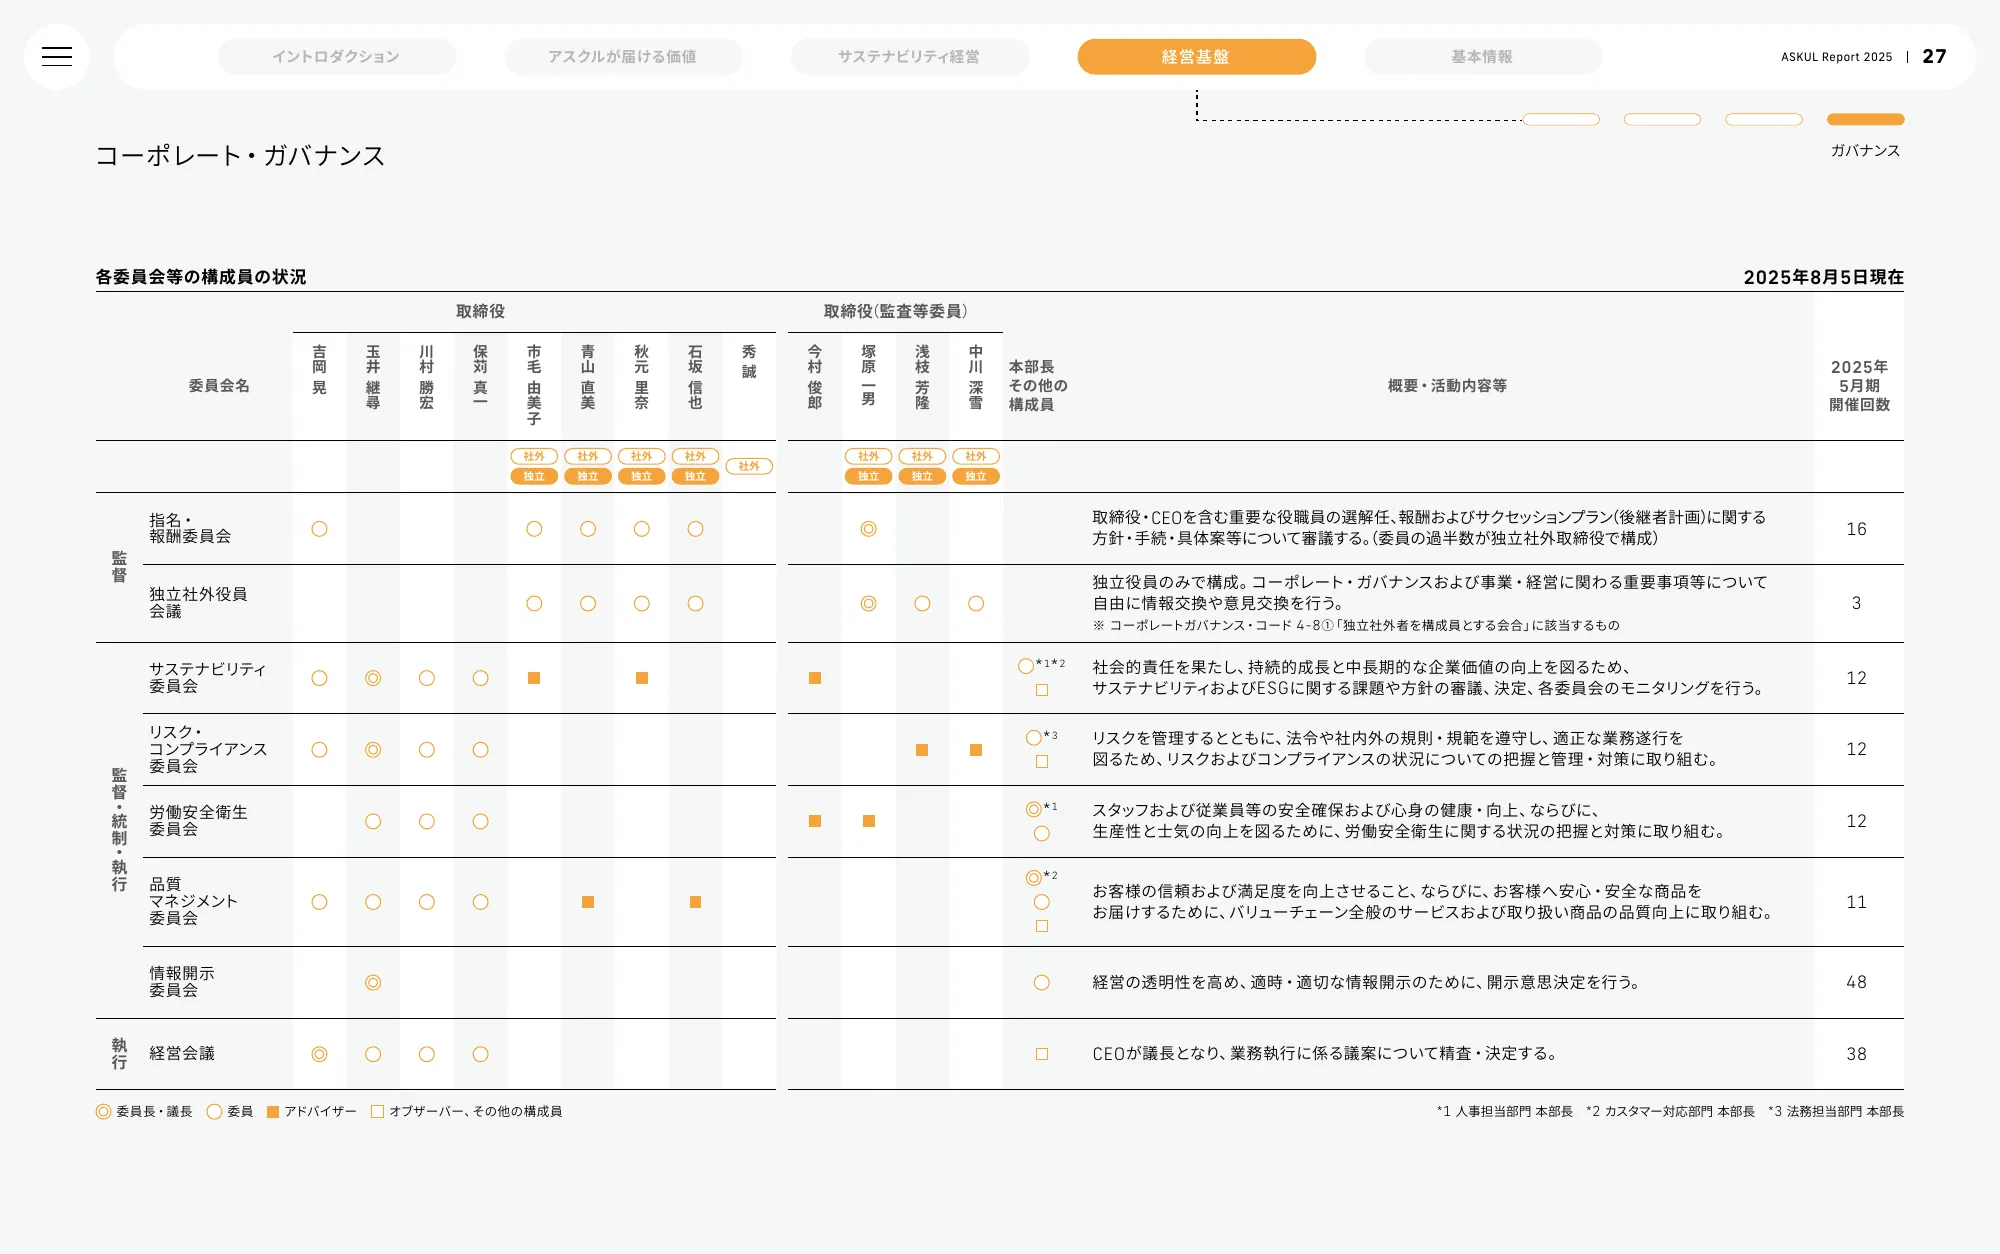
Task: Click the コーポレート・ガバナンス heading
Action: coord(240,156)
